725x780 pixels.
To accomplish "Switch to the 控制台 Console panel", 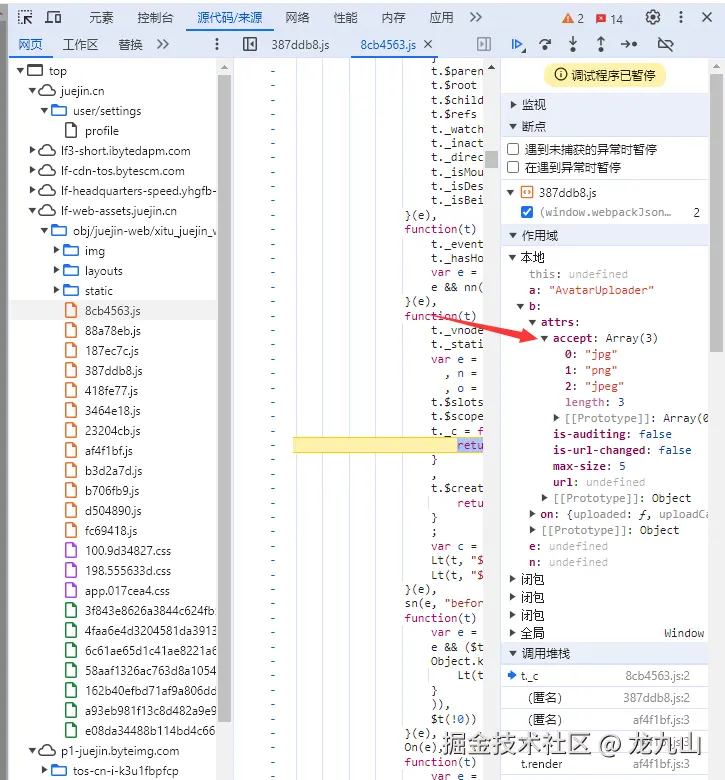I will tap(155, 18).
